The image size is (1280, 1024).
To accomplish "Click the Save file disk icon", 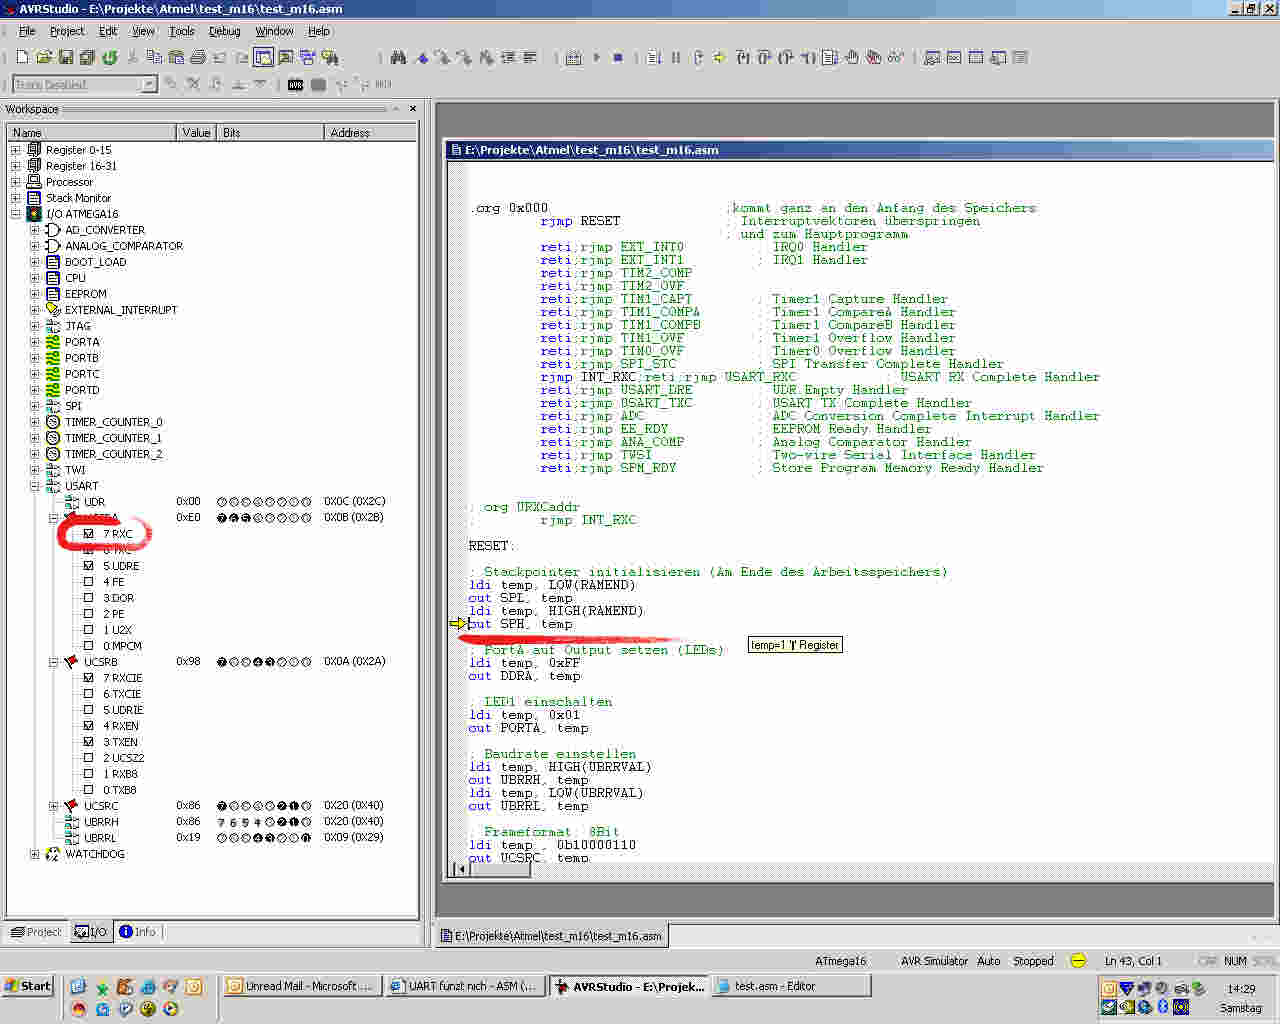I will pyautogui.click(x=66, y=58).
